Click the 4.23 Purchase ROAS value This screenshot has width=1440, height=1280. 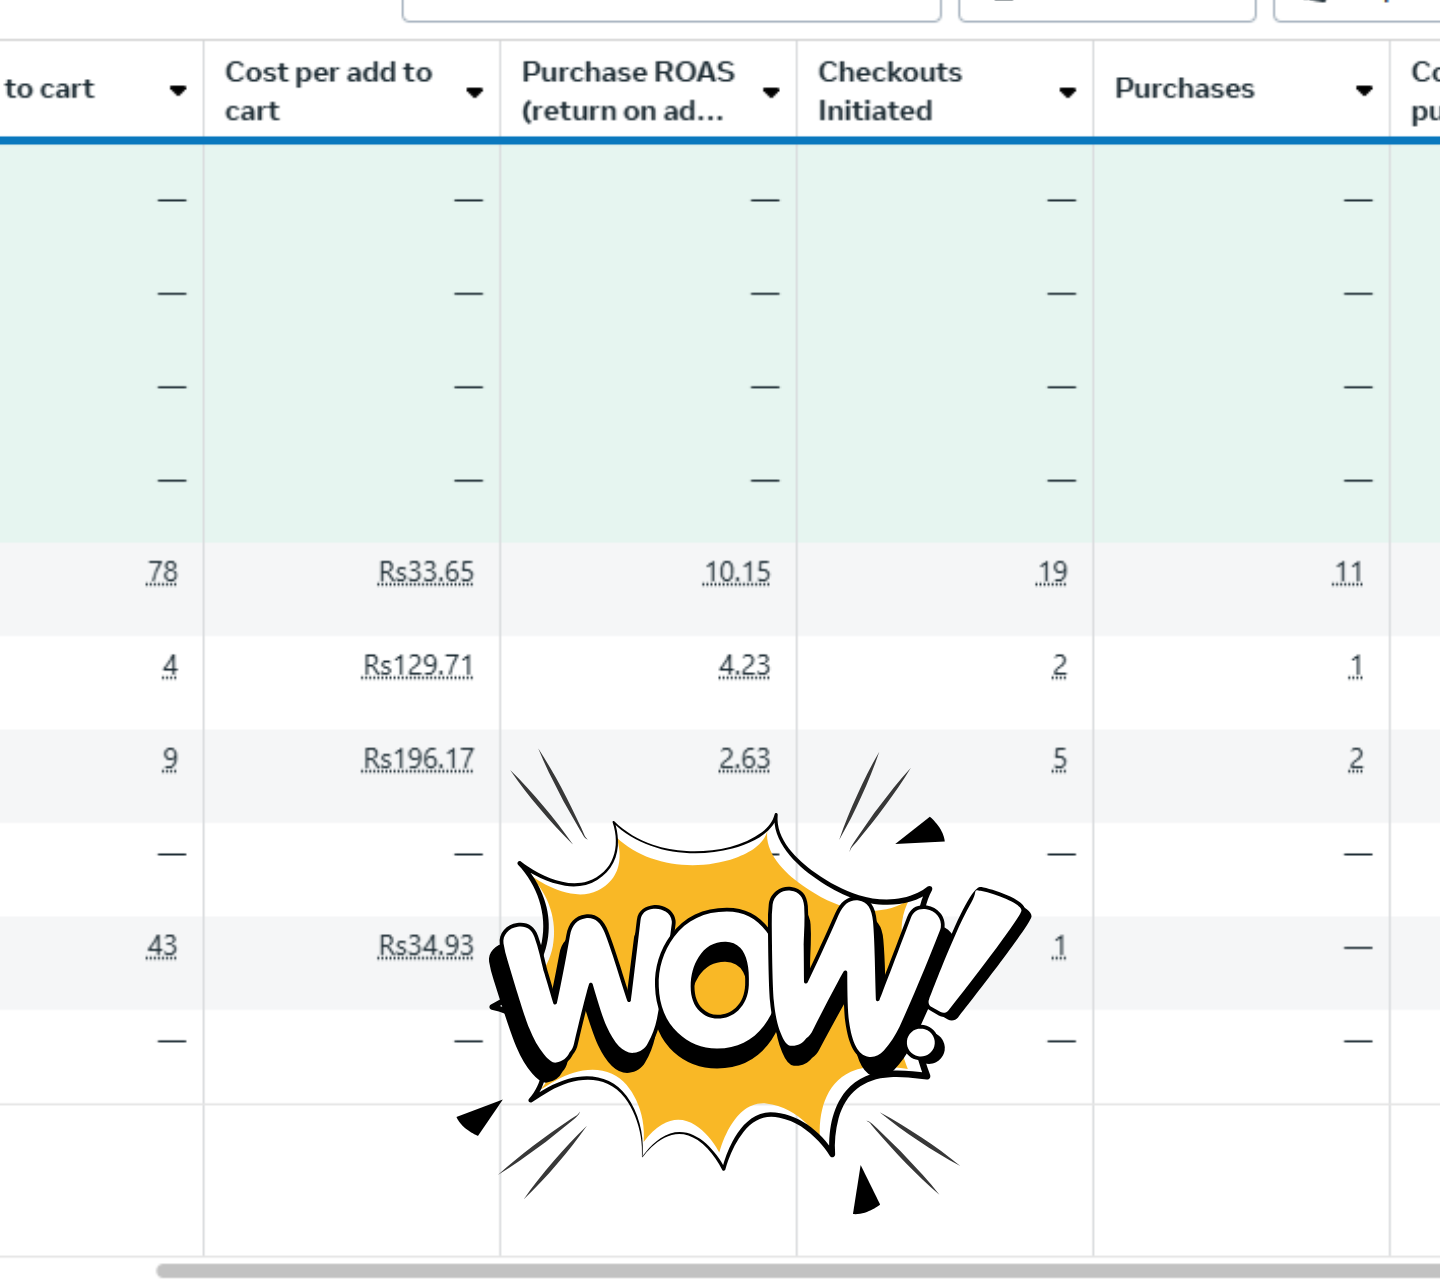coord(744,666)
